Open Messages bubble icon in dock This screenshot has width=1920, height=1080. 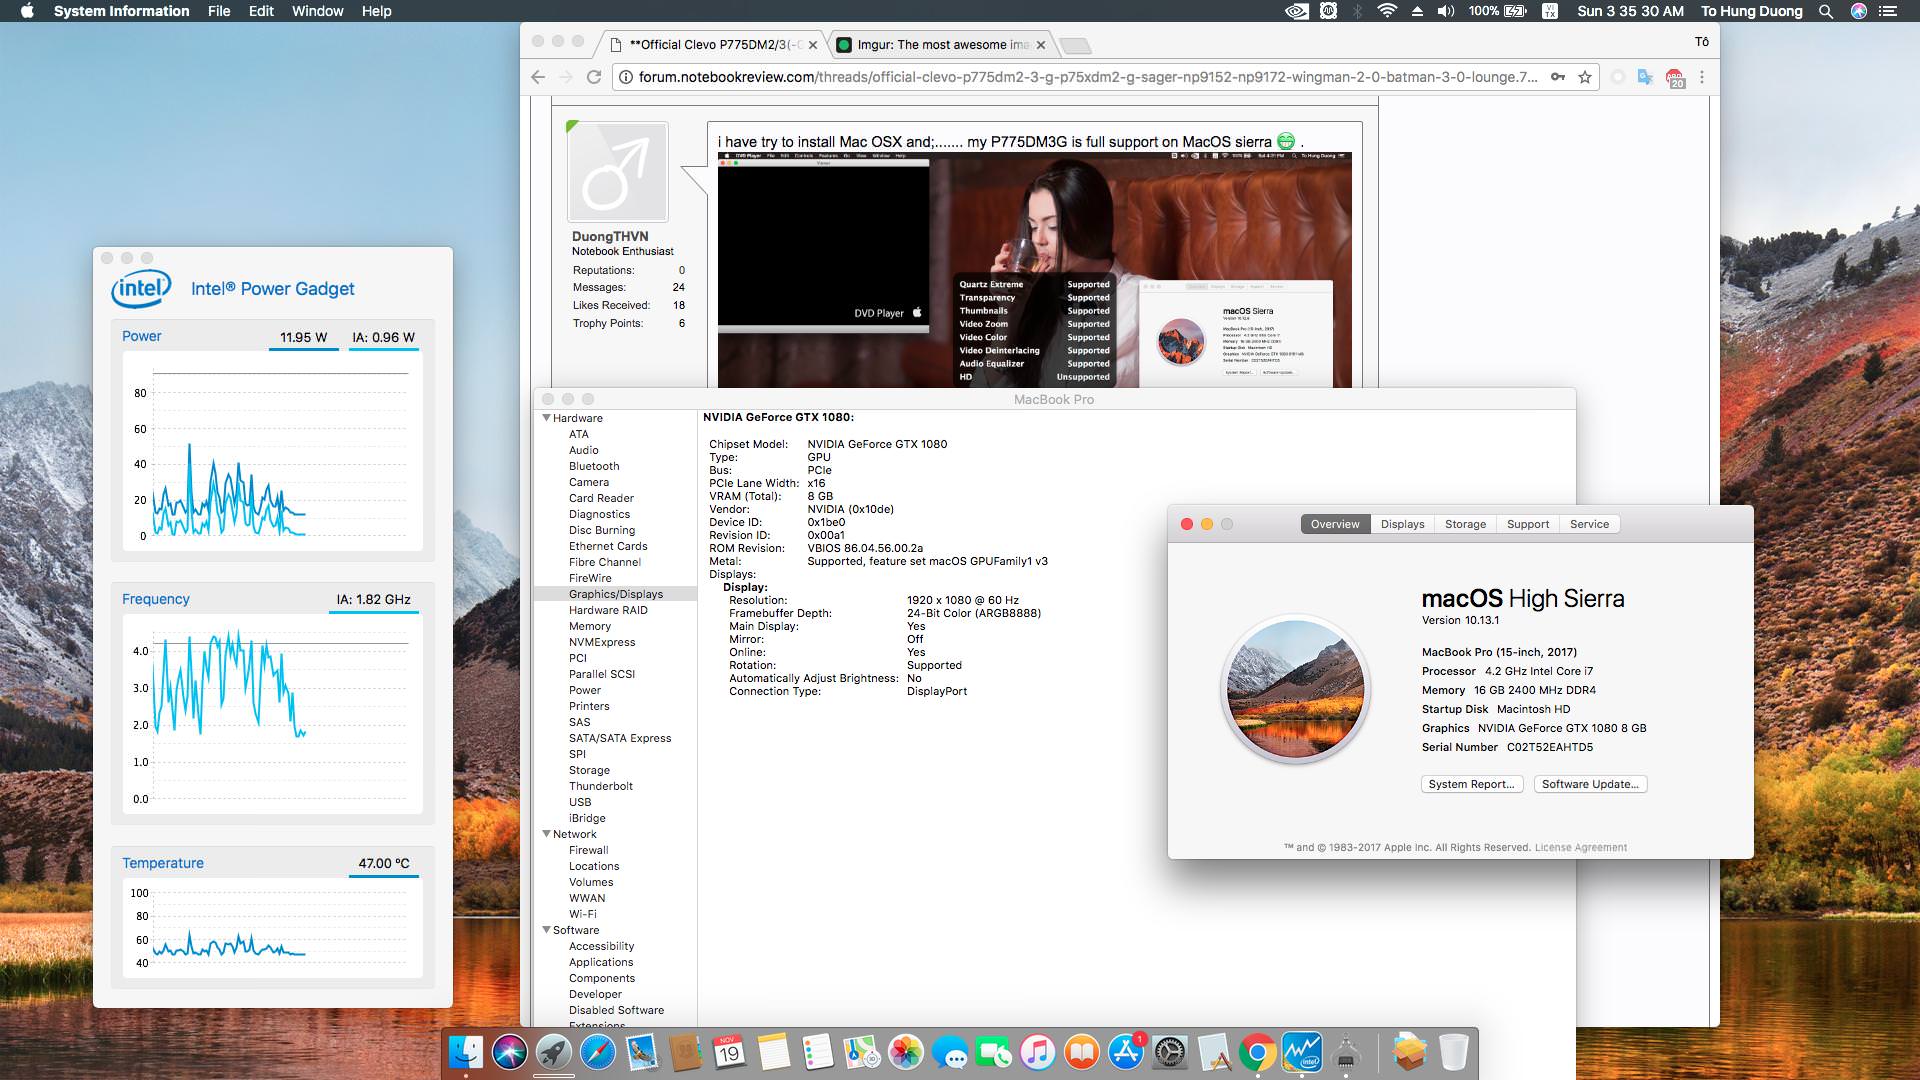[x=949, y=1052]
